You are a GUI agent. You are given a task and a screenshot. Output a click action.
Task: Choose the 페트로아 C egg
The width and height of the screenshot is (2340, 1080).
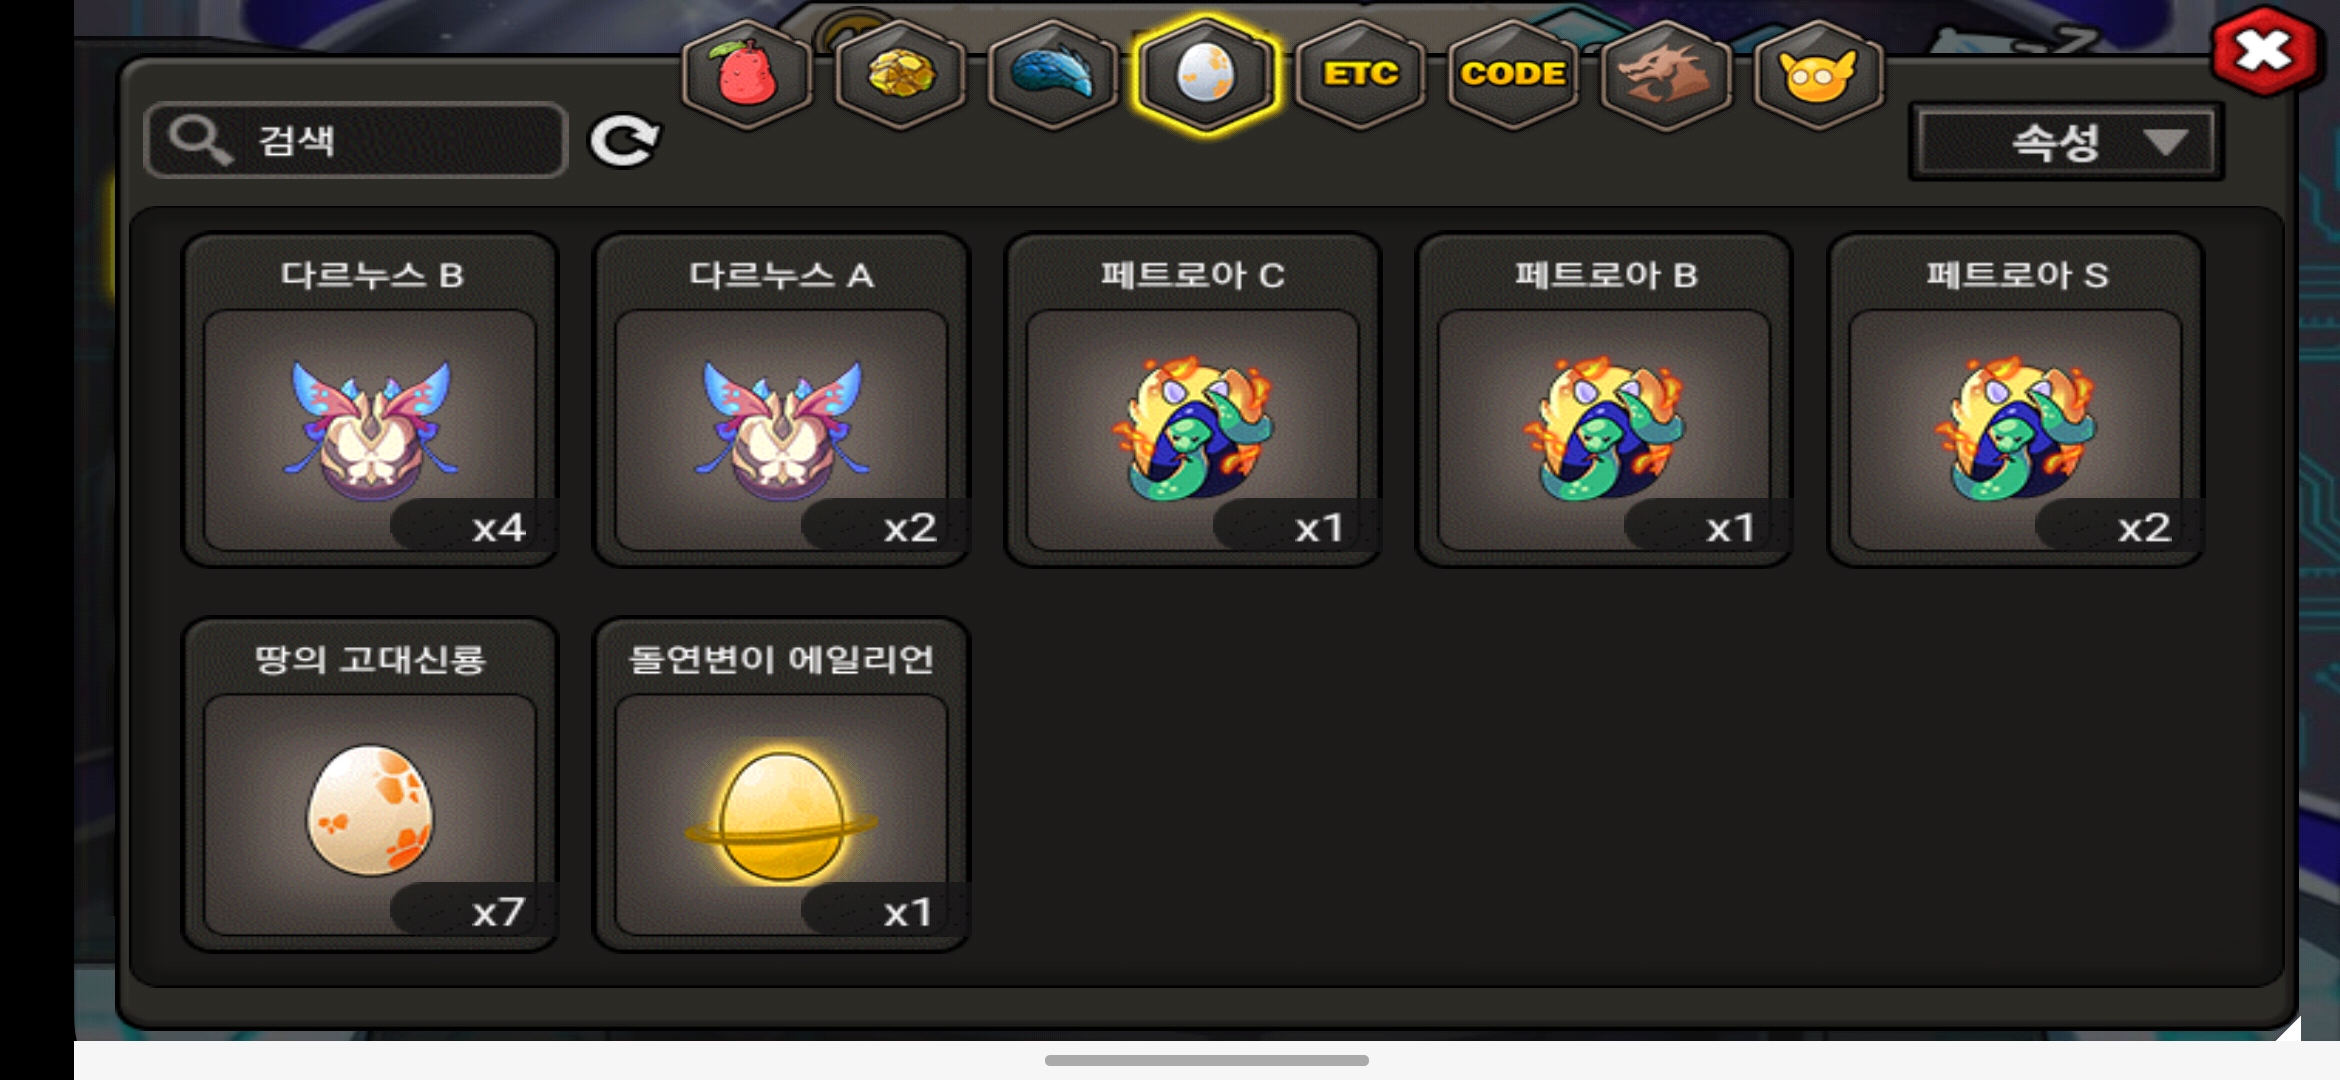(x=1192, y=400)
